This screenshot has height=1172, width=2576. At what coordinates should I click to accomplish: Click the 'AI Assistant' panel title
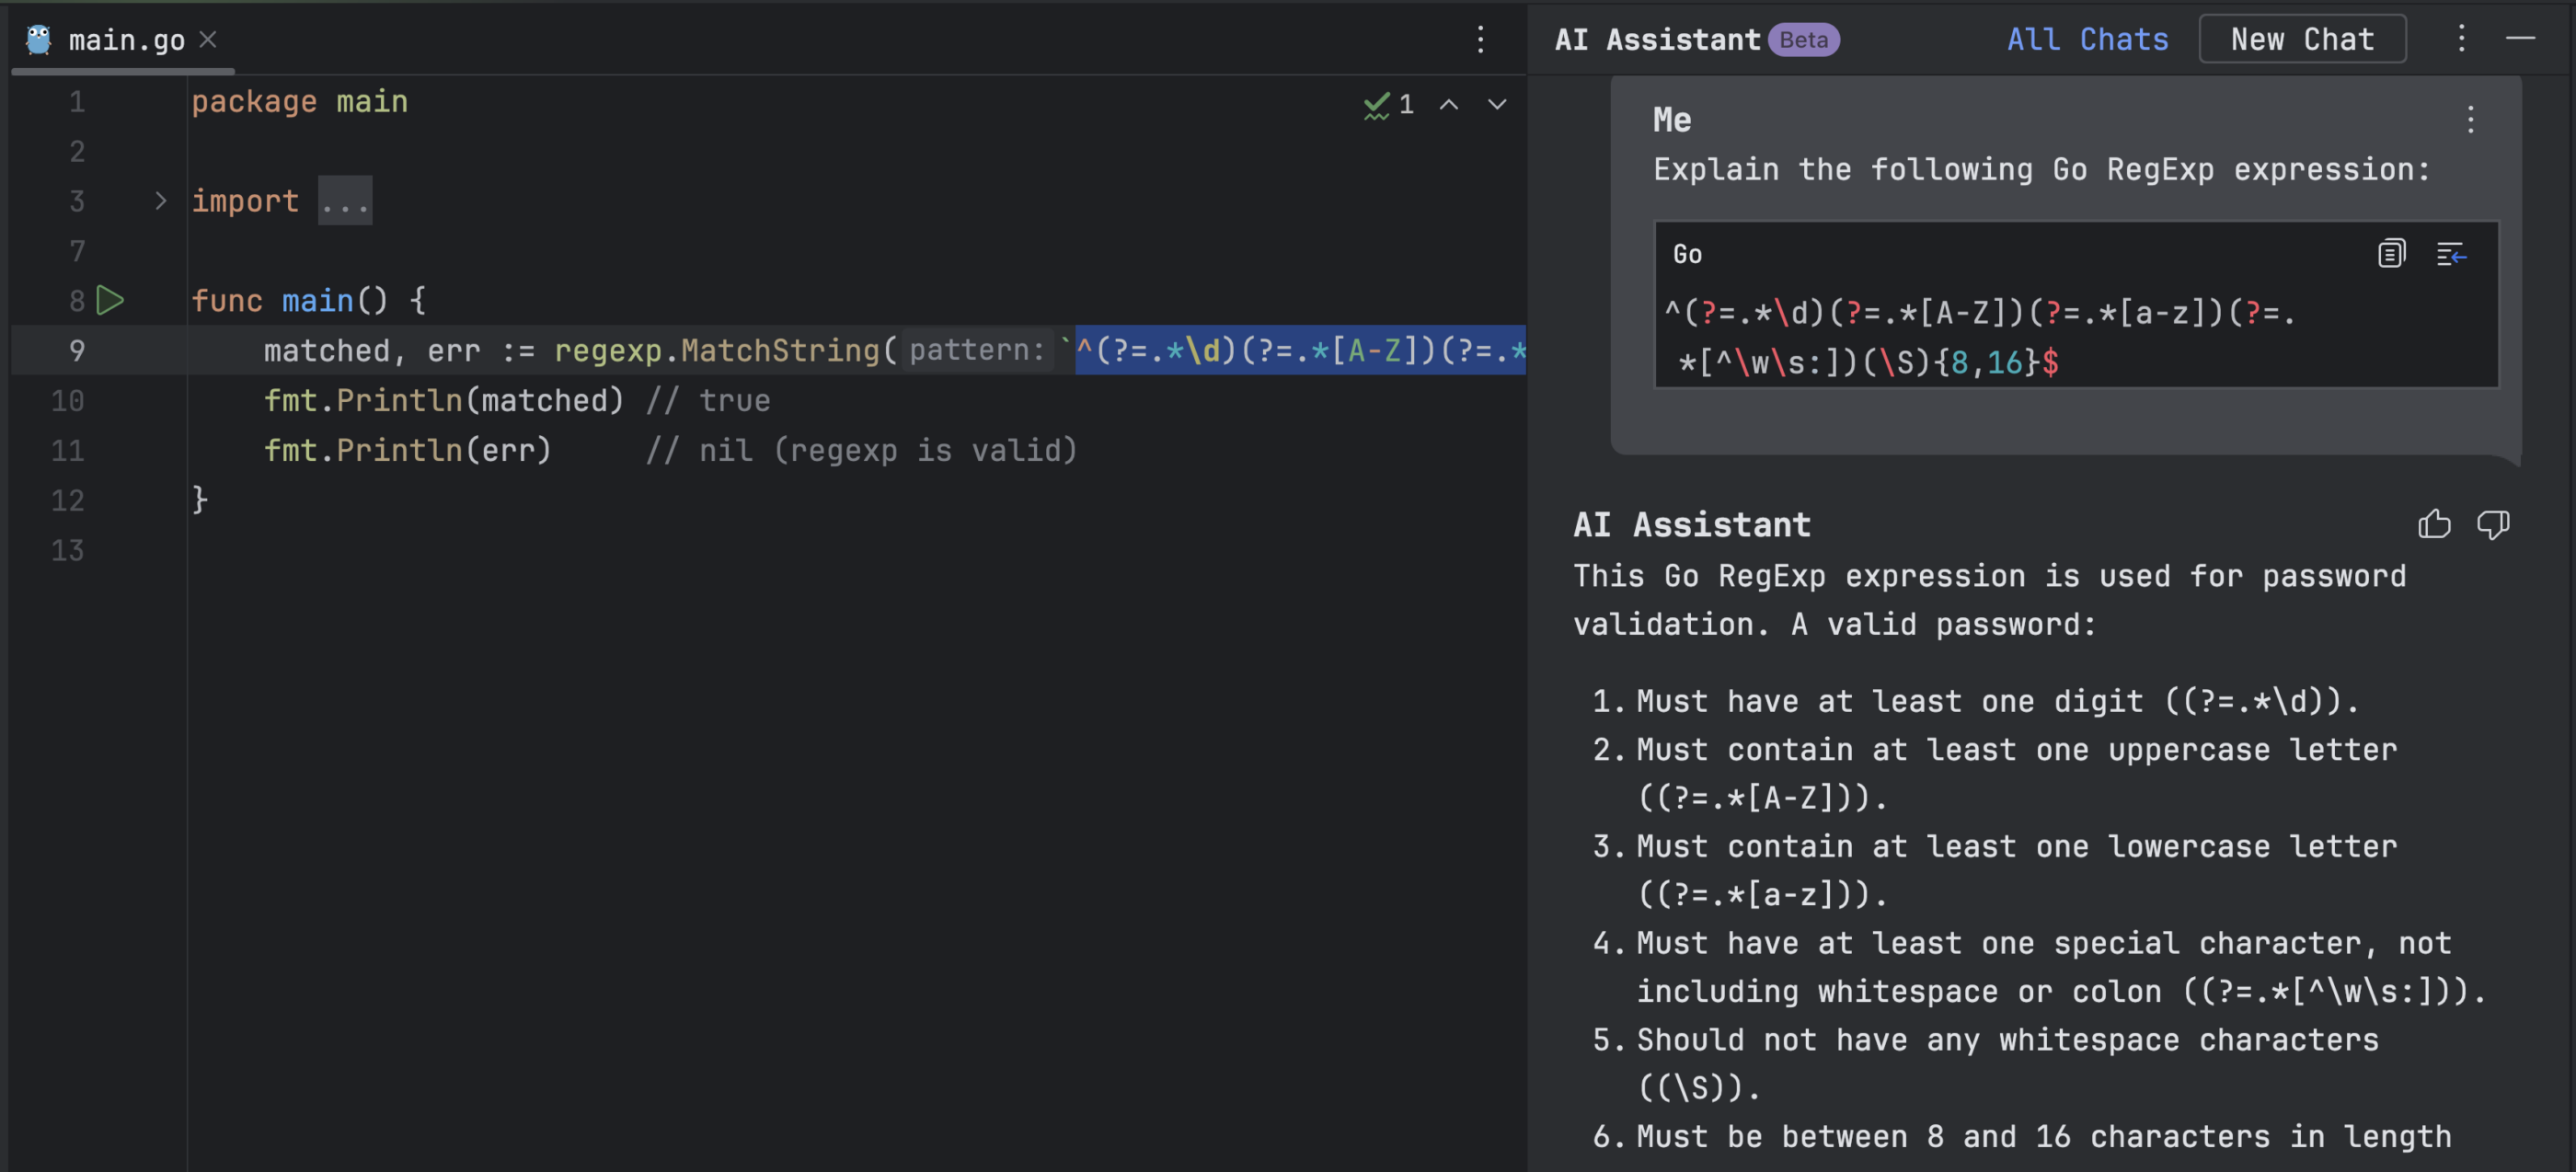tap(1657, 39)
